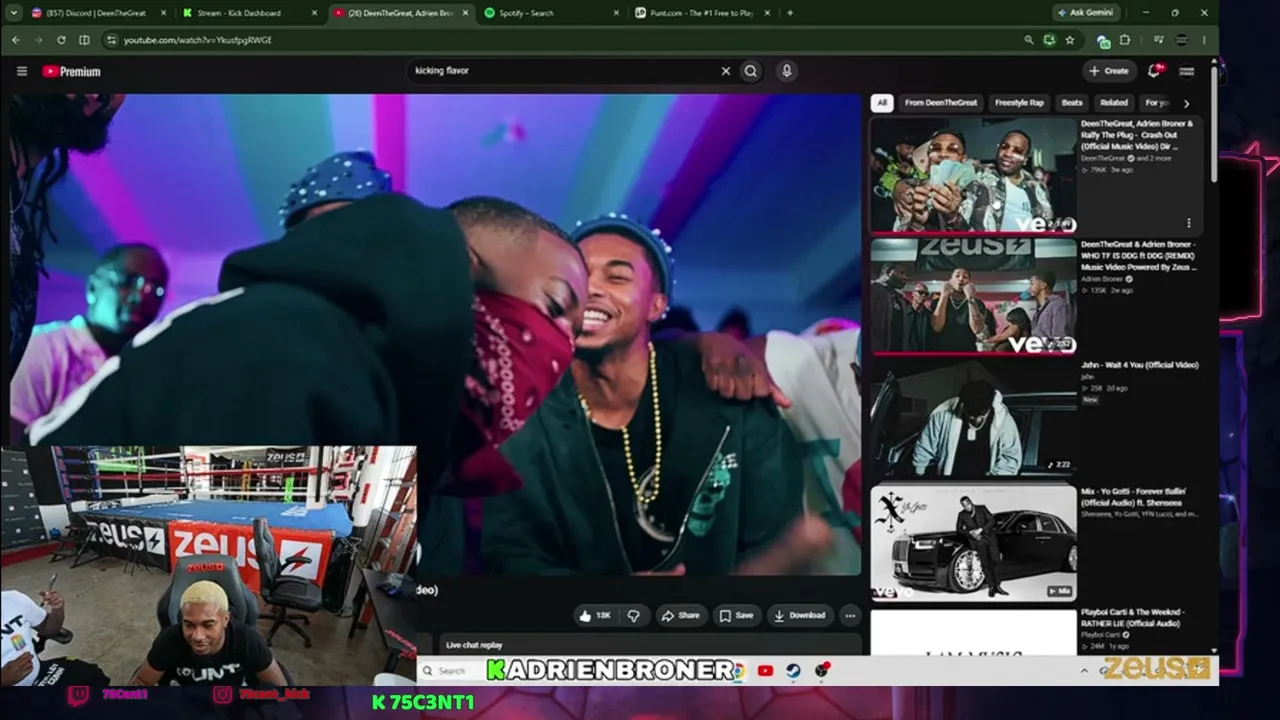Open a new browser tab
1280x720 pixels.
790,13
